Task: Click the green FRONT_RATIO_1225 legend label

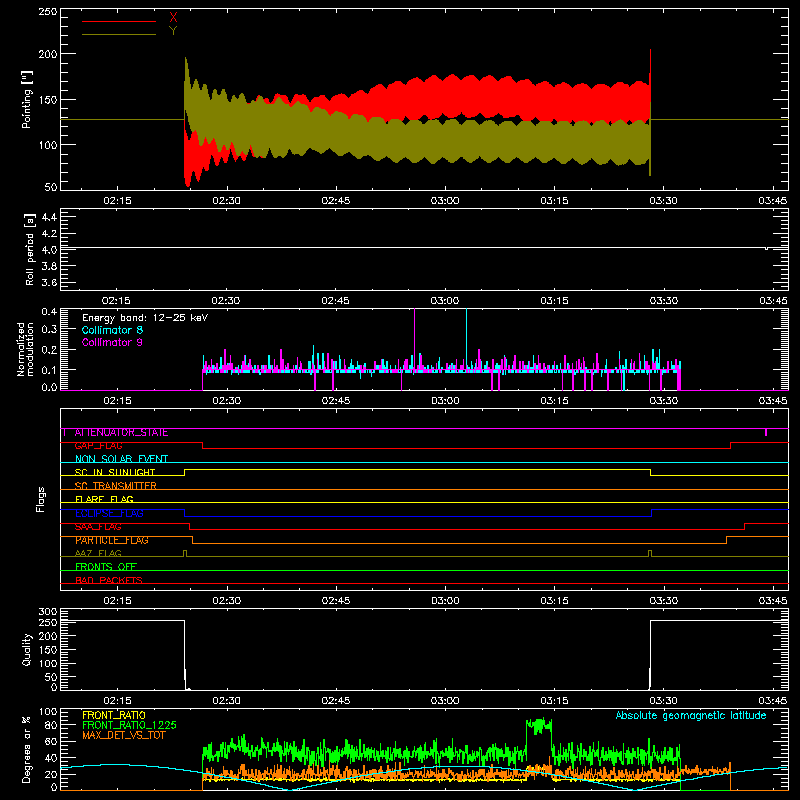Action: pyautogui.click(x=130, y=725)
